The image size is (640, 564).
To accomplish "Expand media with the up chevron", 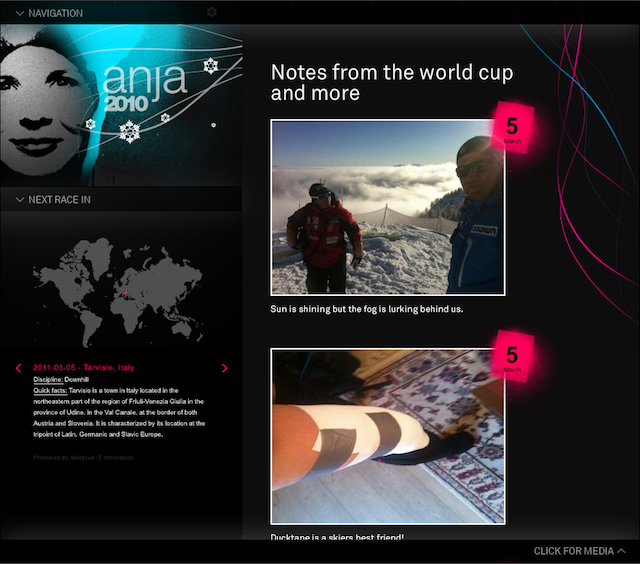I will coord(621,551).
